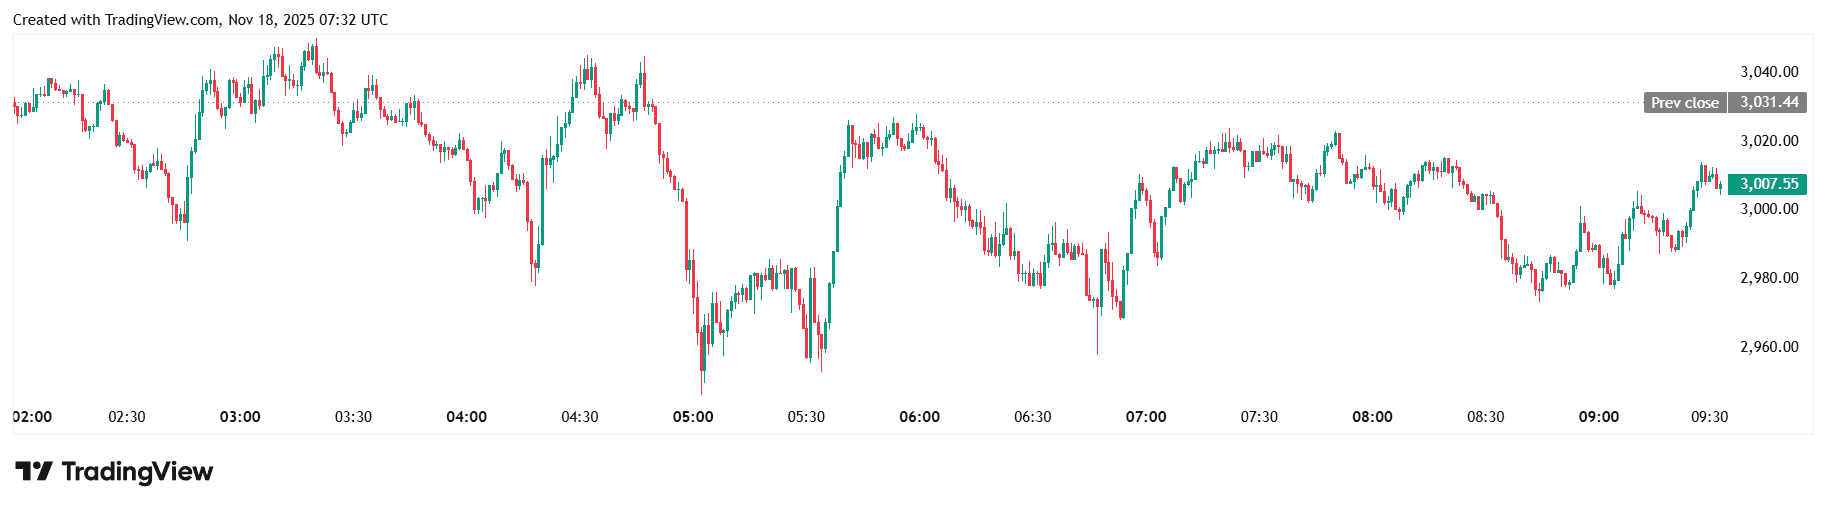Click the 3,000.00 price scale label

coord(1769,209)
